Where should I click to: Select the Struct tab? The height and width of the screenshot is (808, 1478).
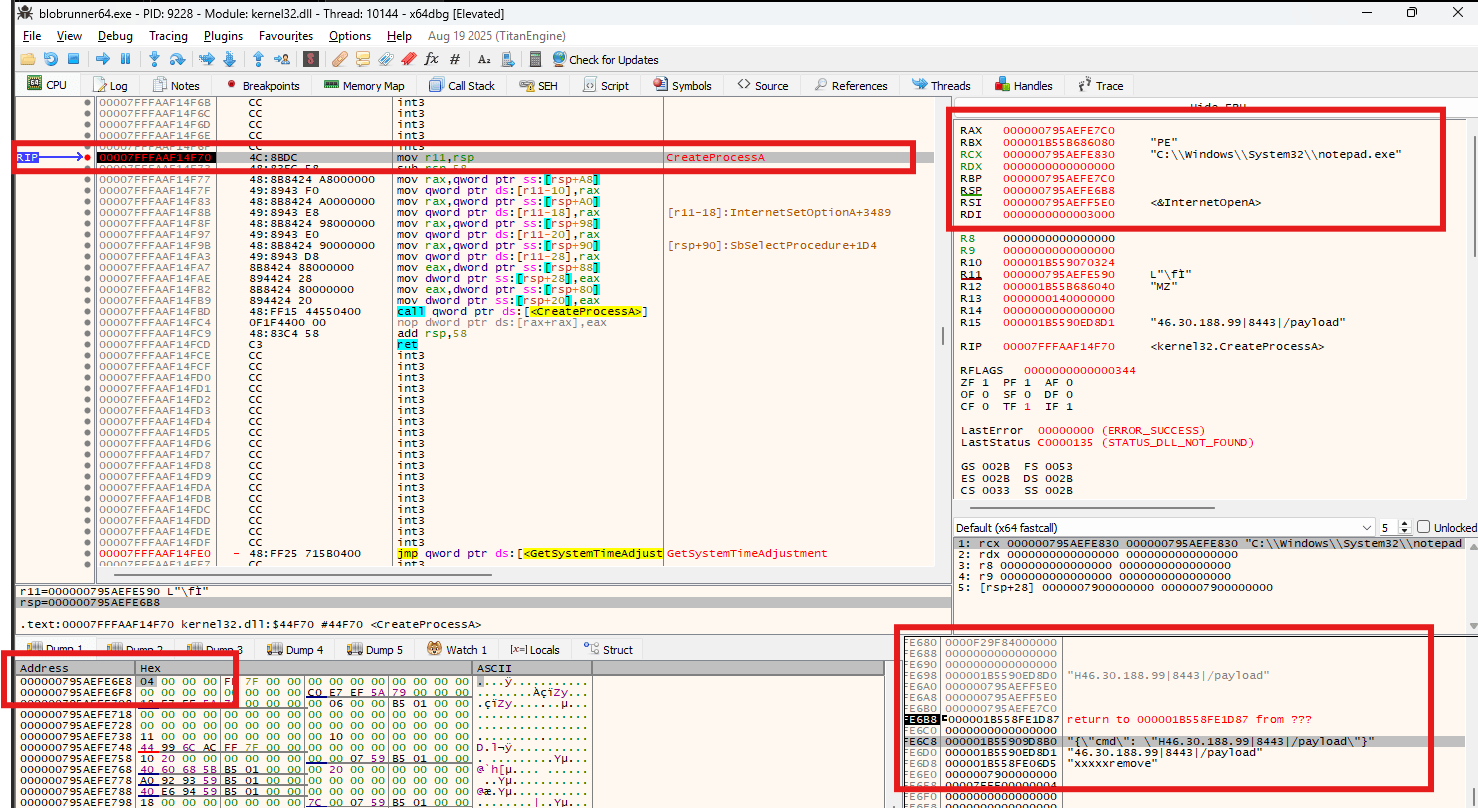click(608, 650)
